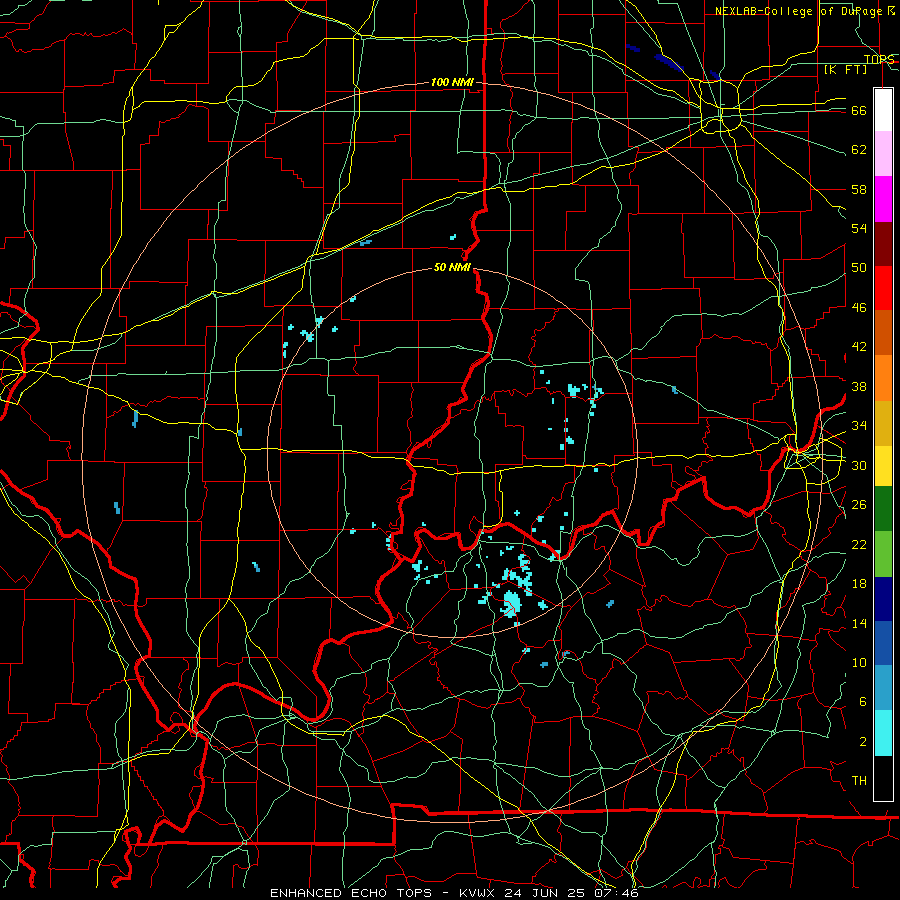
Task: Click the 22 value on the scale
Action: point(859,544)
